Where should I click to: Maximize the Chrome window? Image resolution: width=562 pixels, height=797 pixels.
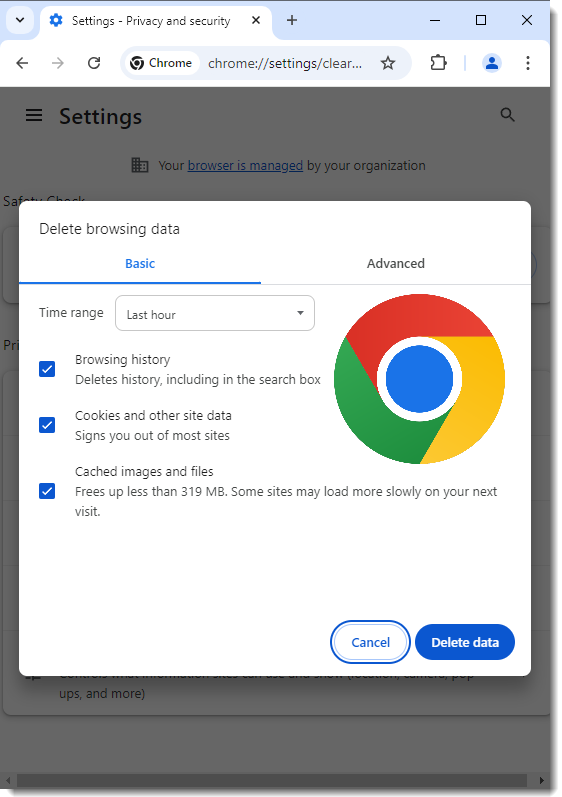[x=481, y=20]
